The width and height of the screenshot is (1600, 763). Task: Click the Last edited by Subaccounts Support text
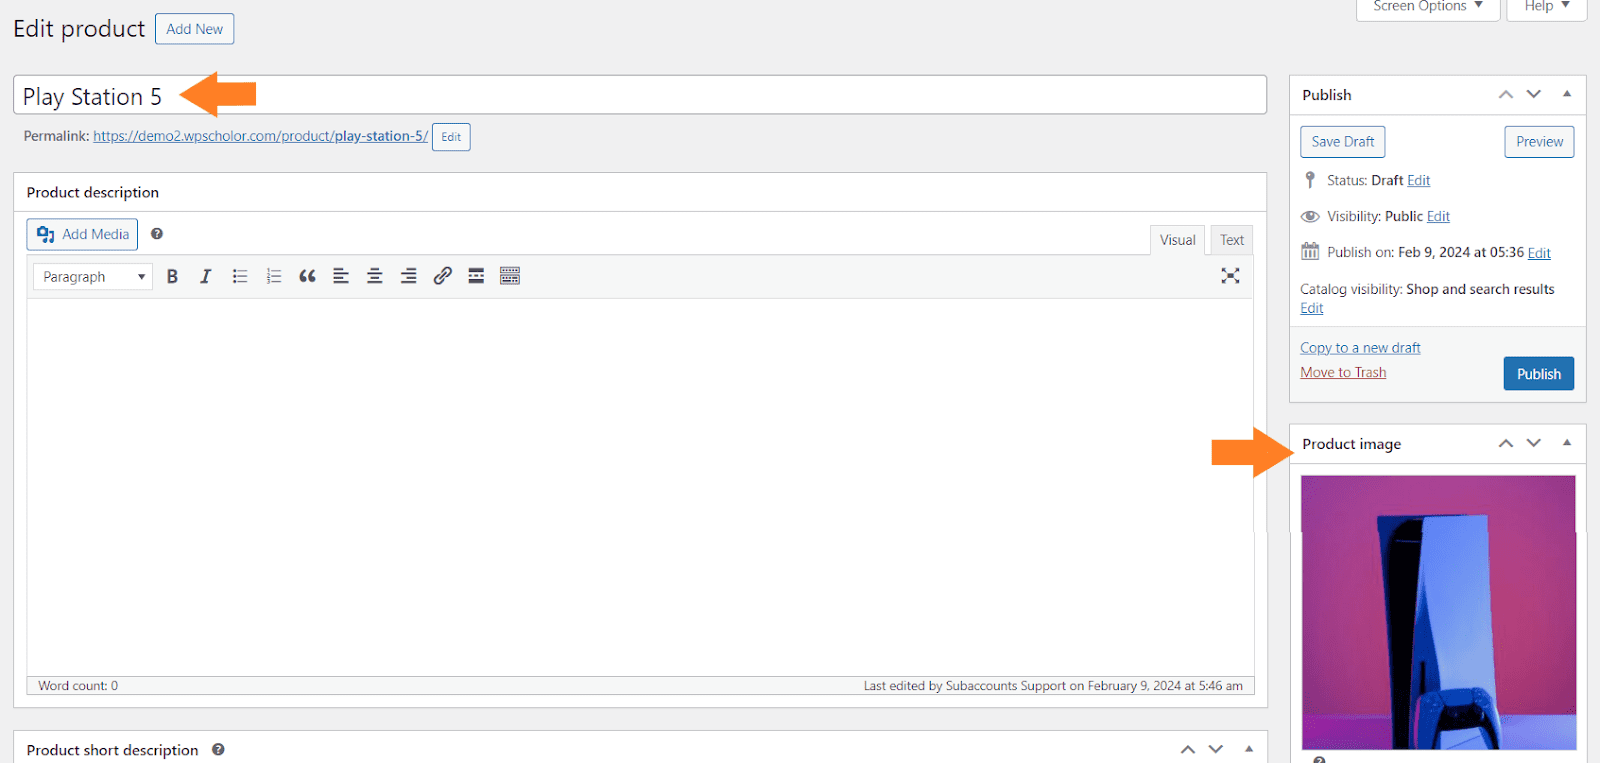pos(1053,686)
